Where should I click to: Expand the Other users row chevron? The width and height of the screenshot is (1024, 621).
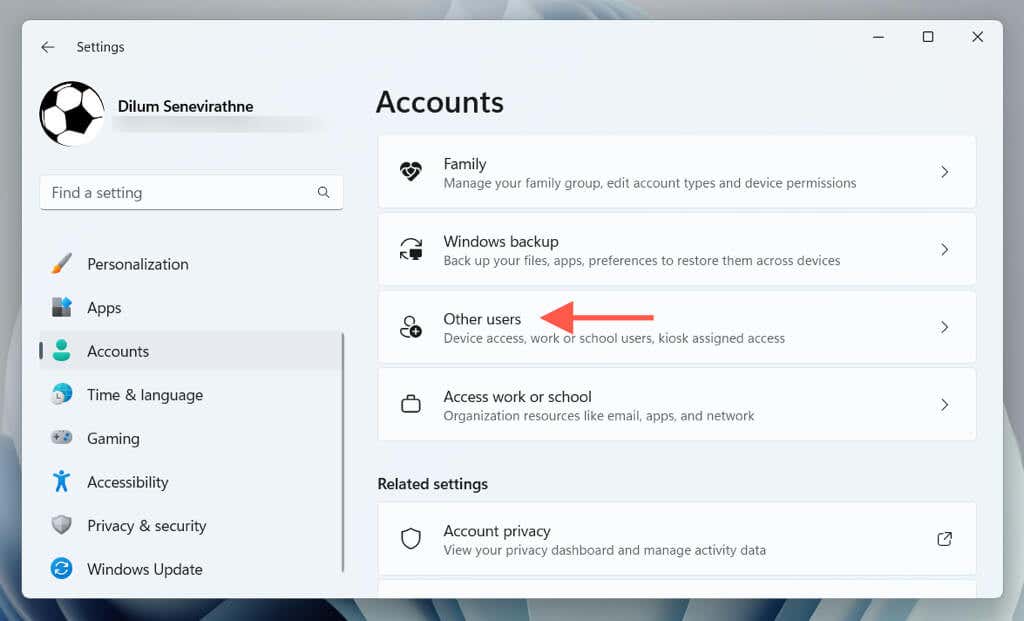944,327
